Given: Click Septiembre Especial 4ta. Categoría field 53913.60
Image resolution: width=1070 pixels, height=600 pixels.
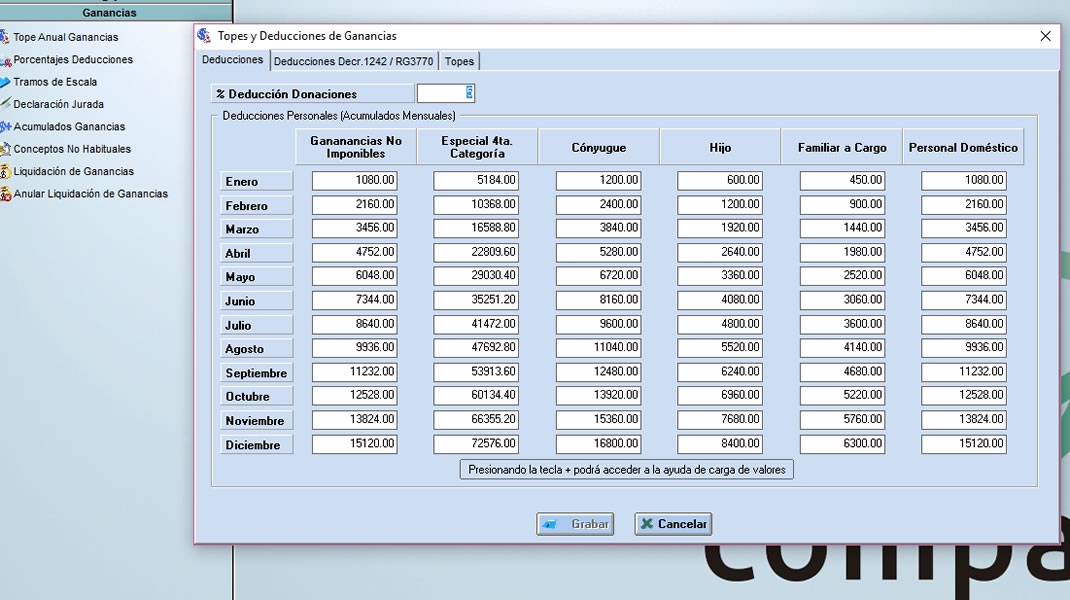Looking at the screenshot, I should (476, 371).
